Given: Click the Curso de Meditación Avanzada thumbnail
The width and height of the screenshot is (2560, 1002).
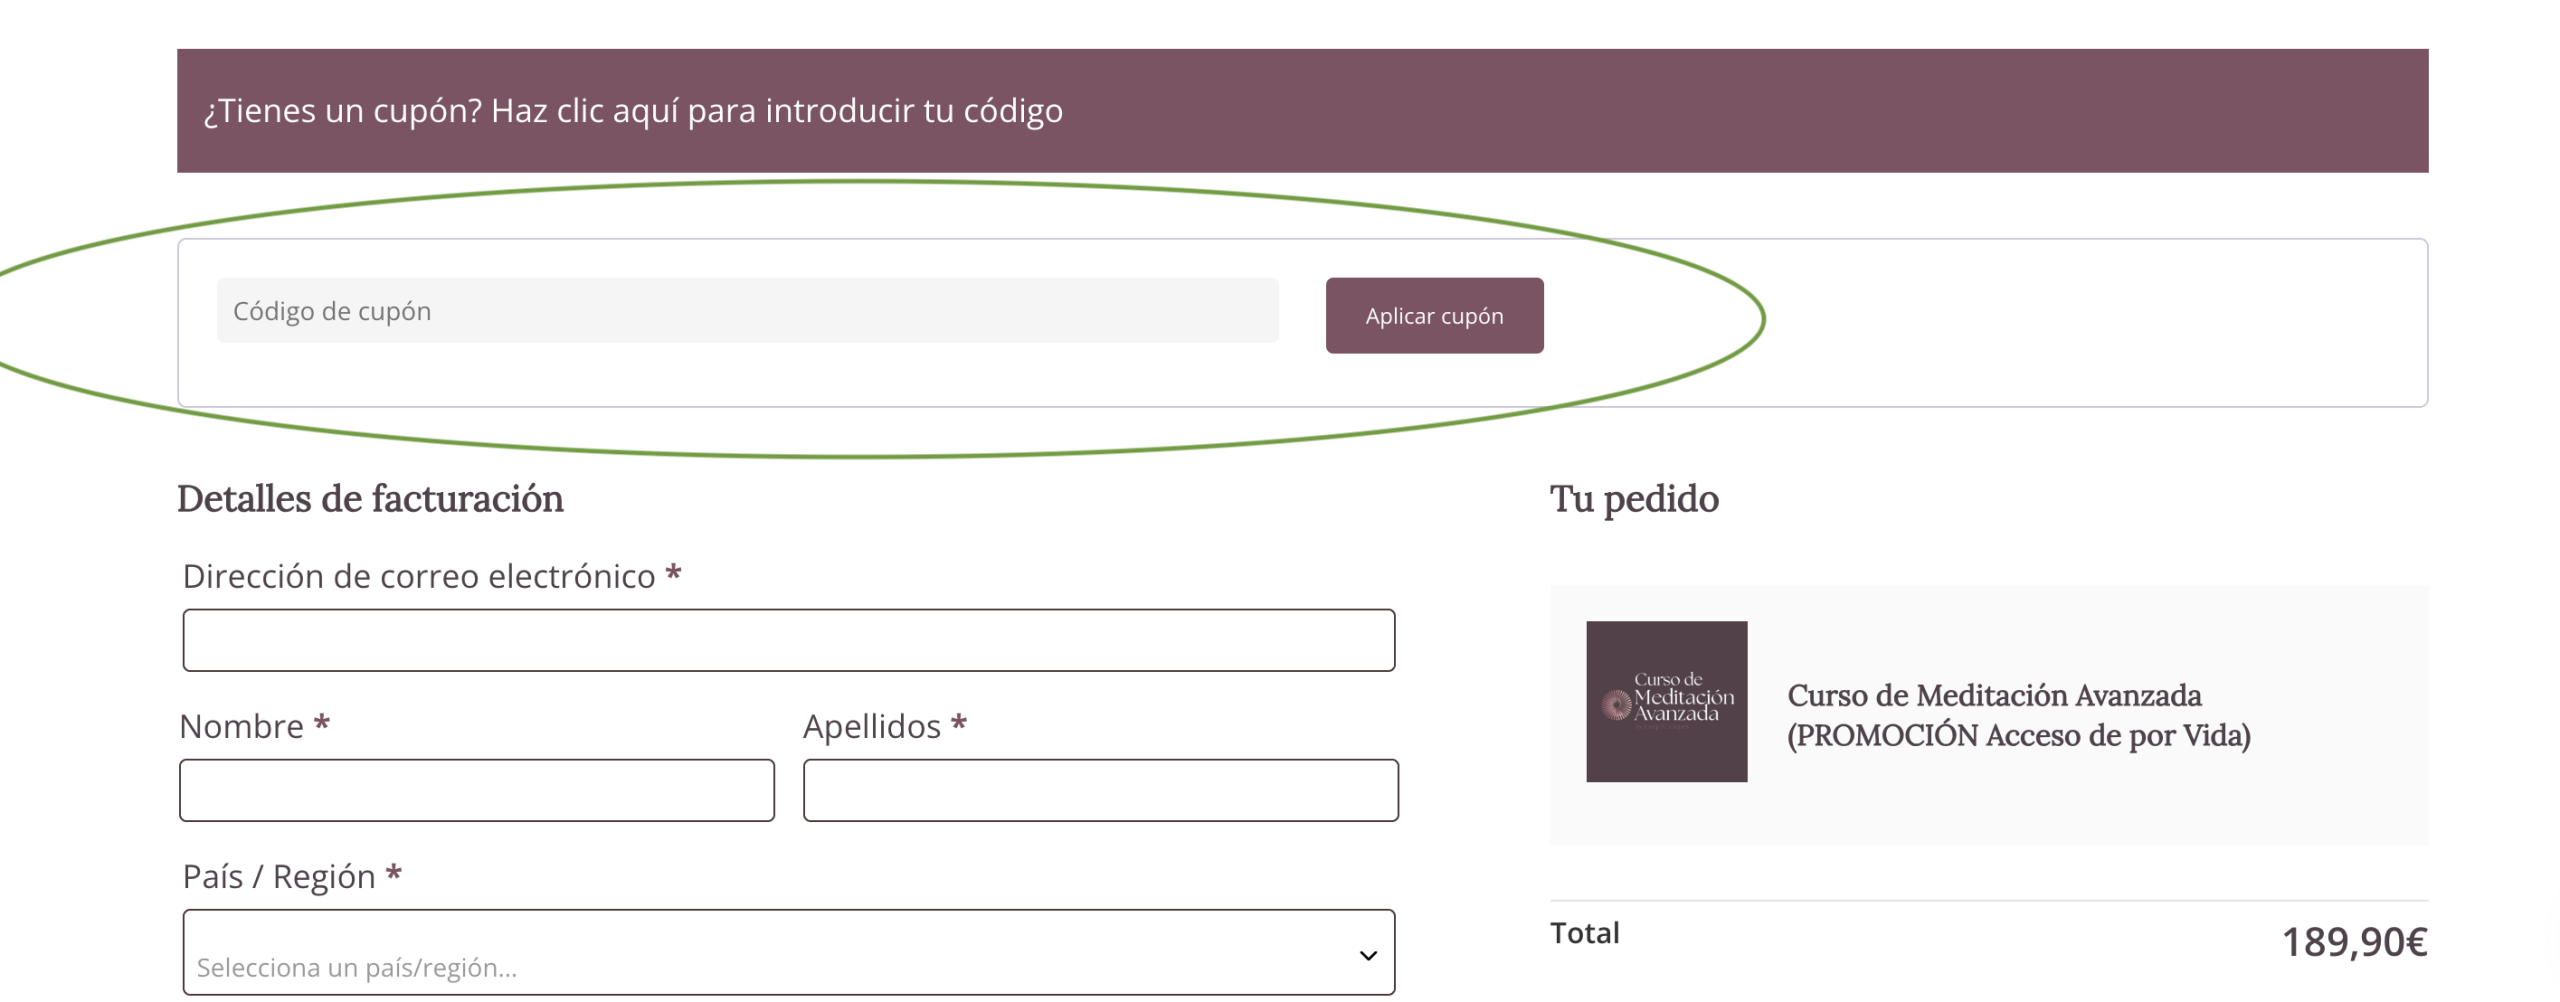Looking at the screenshot, I should pos(1665,701).
